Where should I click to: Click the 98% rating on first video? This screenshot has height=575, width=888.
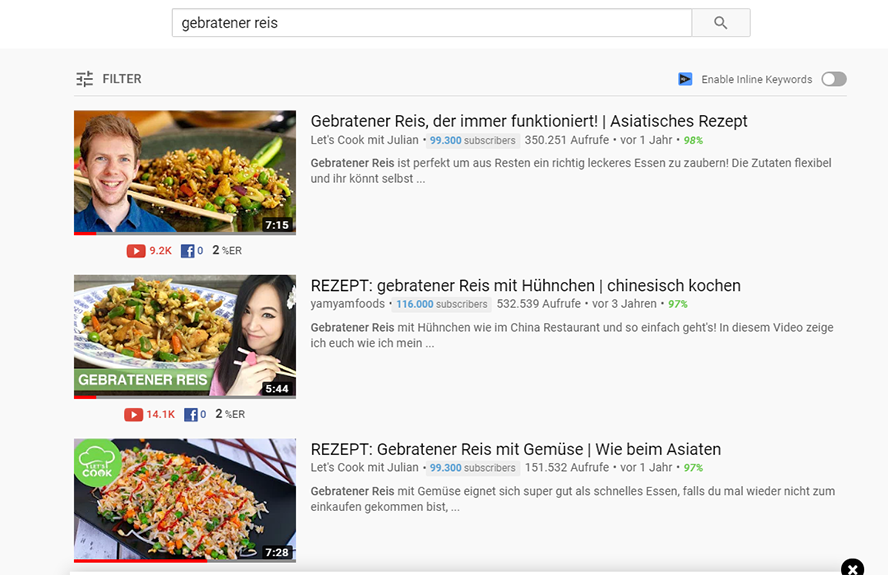coord(693,140)
